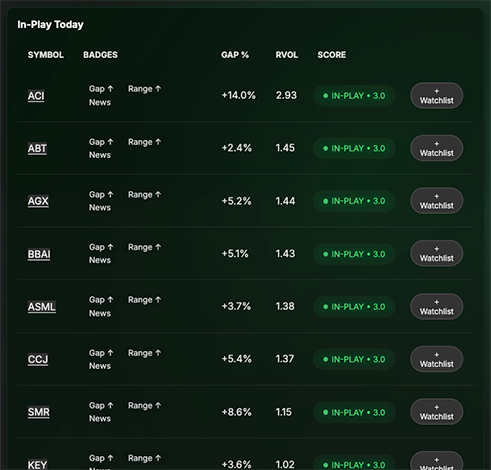
Task: Click the 1.43 RVOL value
Action: [285, 254]
